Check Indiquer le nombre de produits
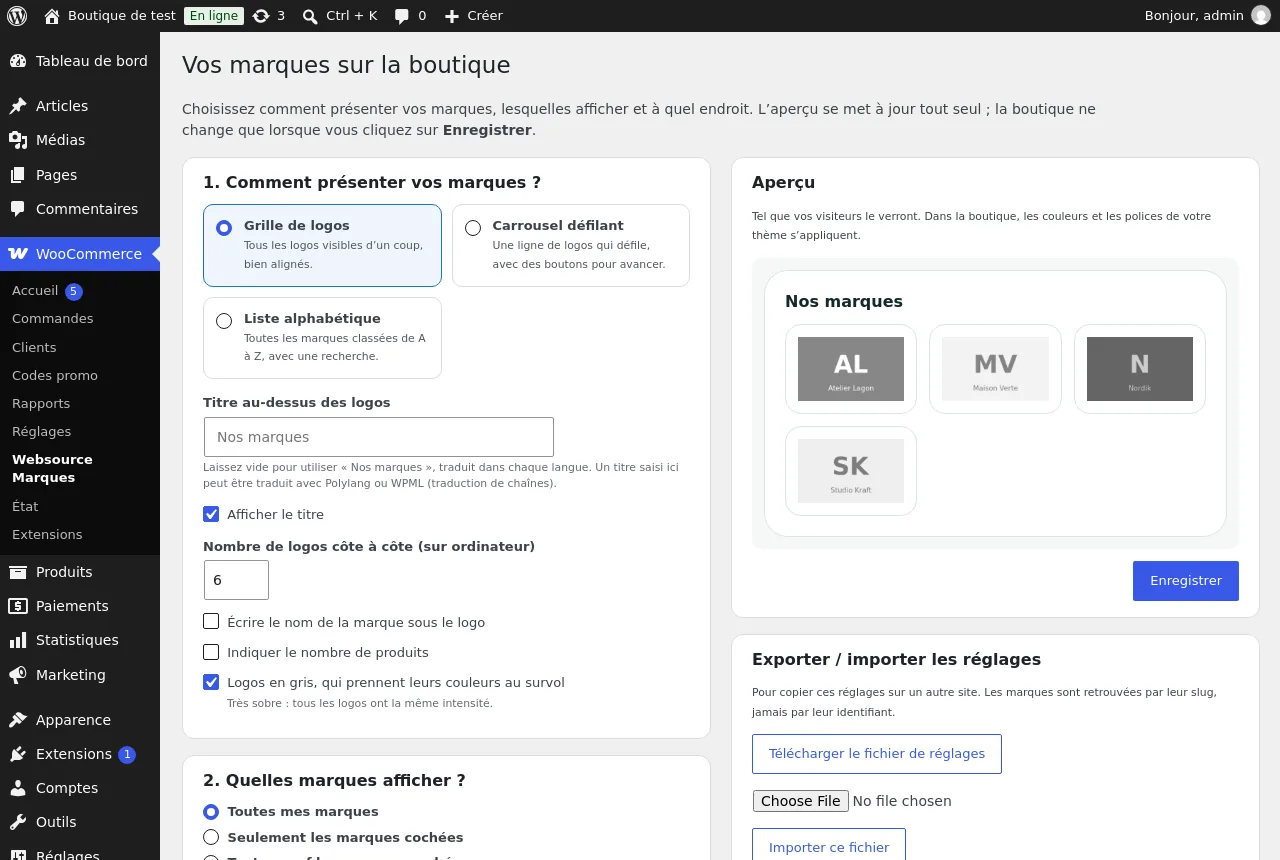 click(x=211, y=652)
